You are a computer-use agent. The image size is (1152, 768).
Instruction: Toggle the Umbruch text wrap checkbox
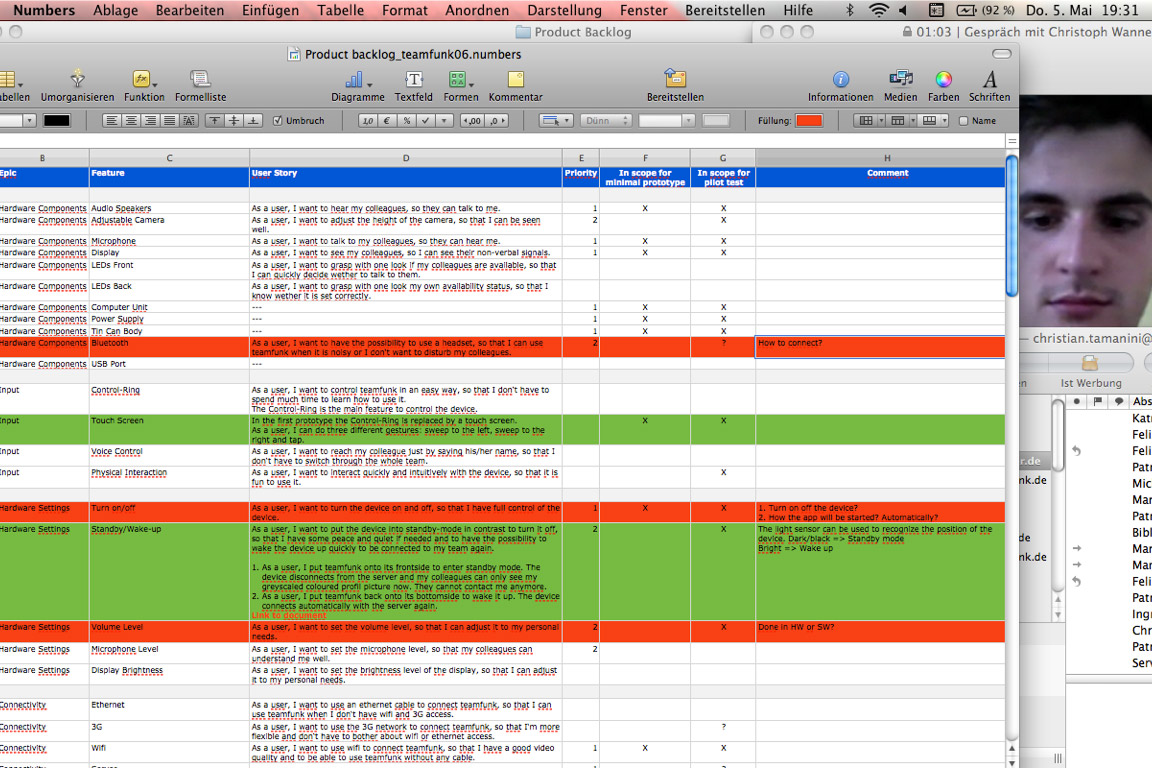click(278, 121)
